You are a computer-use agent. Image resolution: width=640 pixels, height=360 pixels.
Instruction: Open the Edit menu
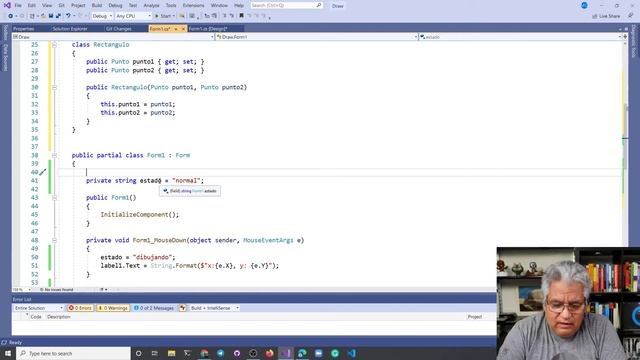pos(31,5)
